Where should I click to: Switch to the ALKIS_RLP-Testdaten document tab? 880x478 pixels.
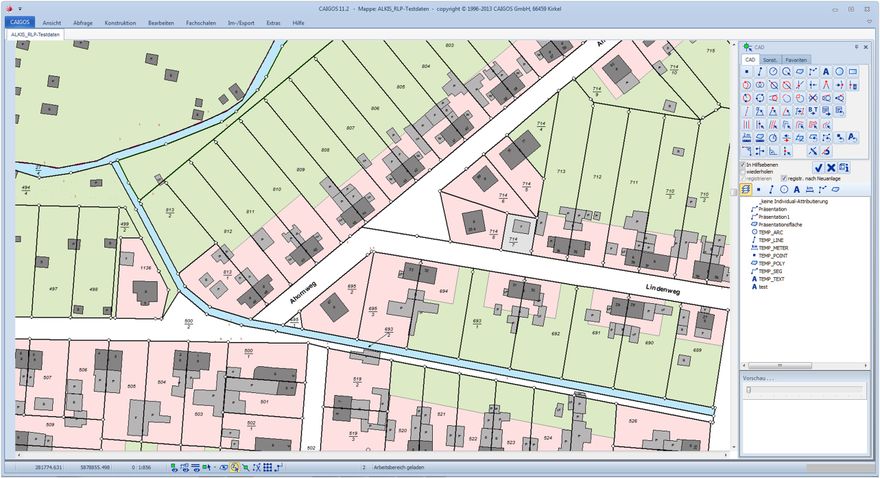coord(35,35)
